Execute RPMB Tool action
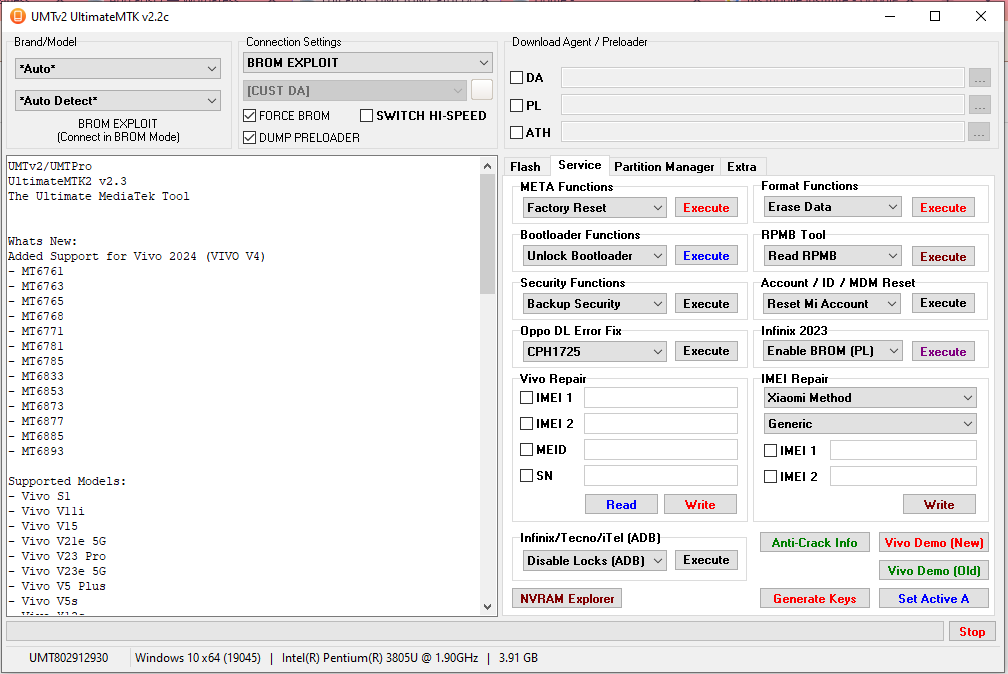 943,257
